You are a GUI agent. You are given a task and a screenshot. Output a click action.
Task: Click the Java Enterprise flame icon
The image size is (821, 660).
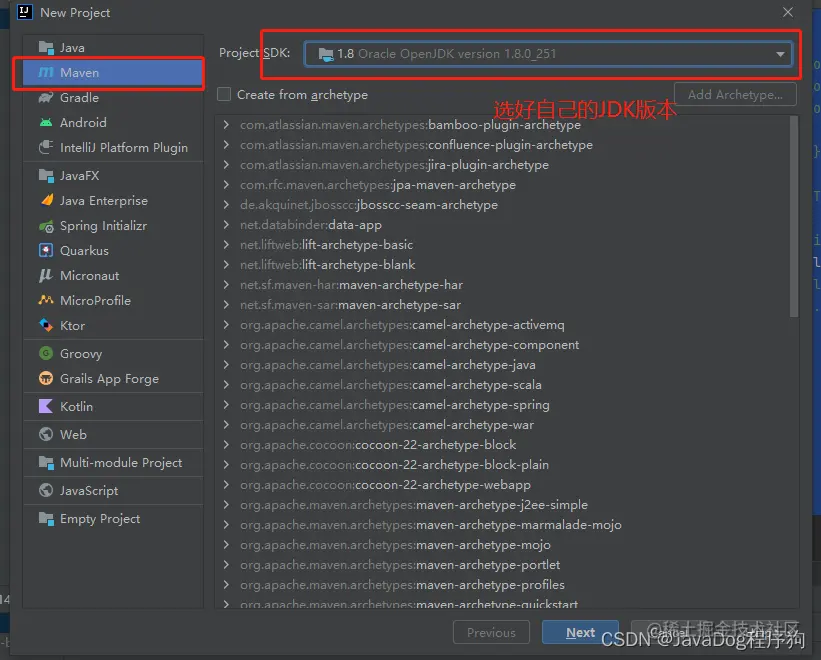coord(47,200)
